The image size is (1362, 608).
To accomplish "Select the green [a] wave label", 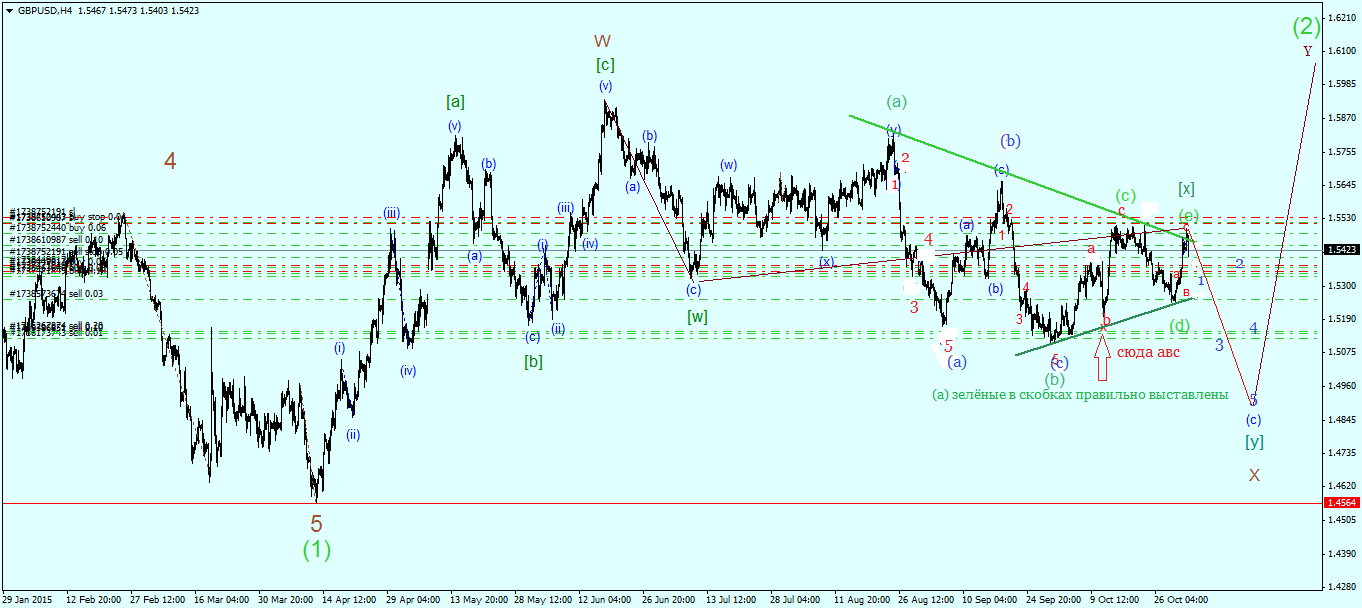I will [455, 101].
